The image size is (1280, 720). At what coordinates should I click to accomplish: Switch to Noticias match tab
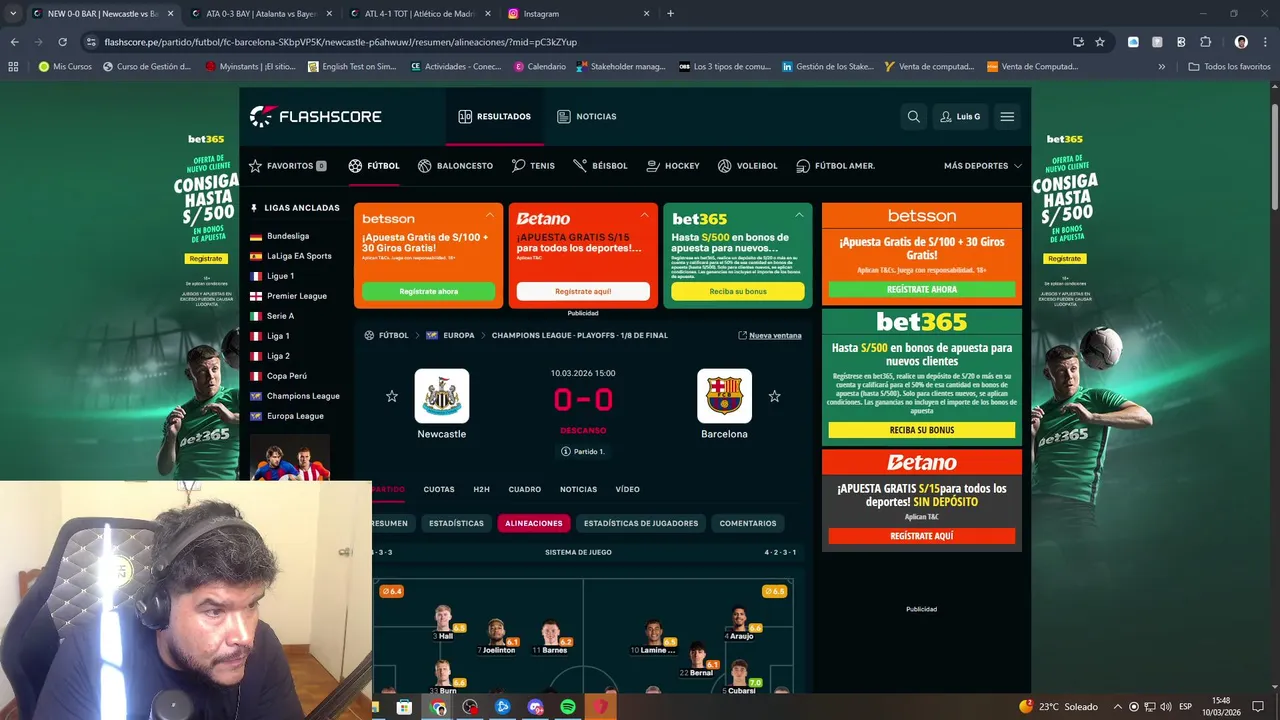point(578,489)
